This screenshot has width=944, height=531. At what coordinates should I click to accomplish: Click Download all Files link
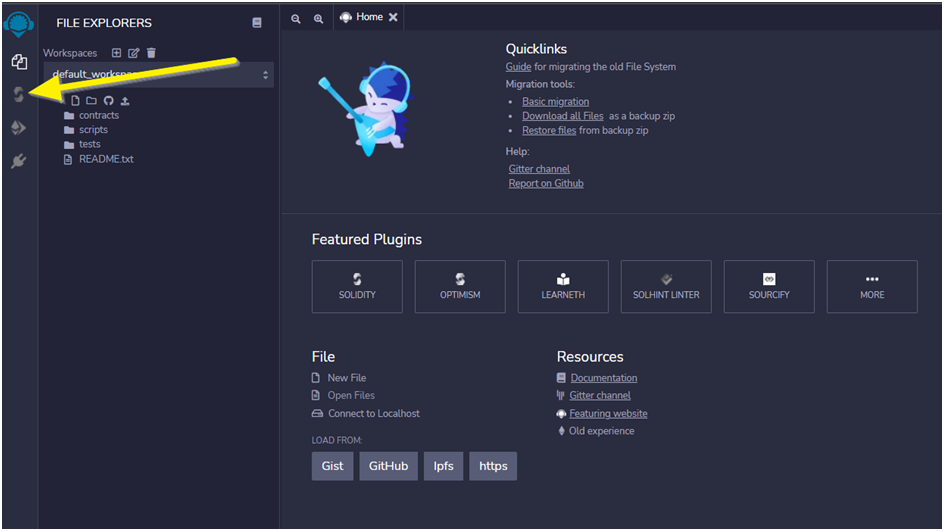[x=562, y=116]
